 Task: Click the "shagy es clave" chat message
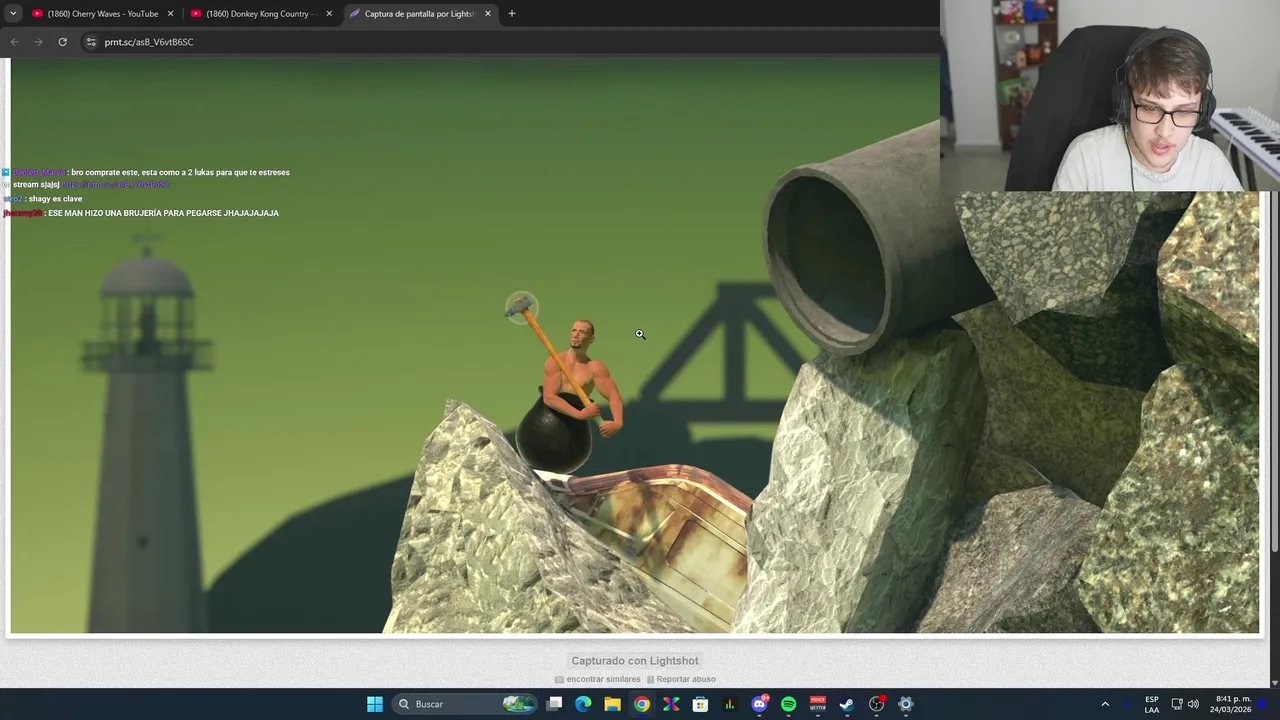point(55,199)
